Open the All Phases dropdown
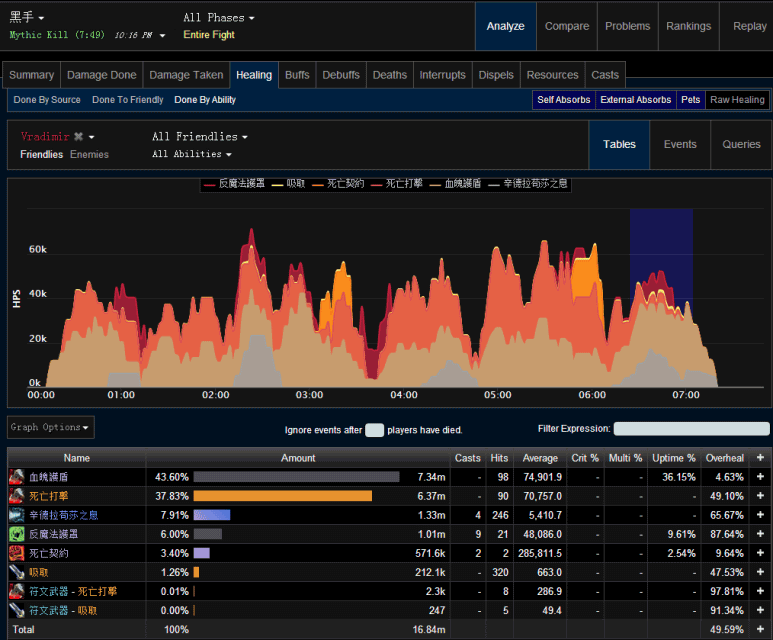 pyautogui.click(x=219, y=18)
